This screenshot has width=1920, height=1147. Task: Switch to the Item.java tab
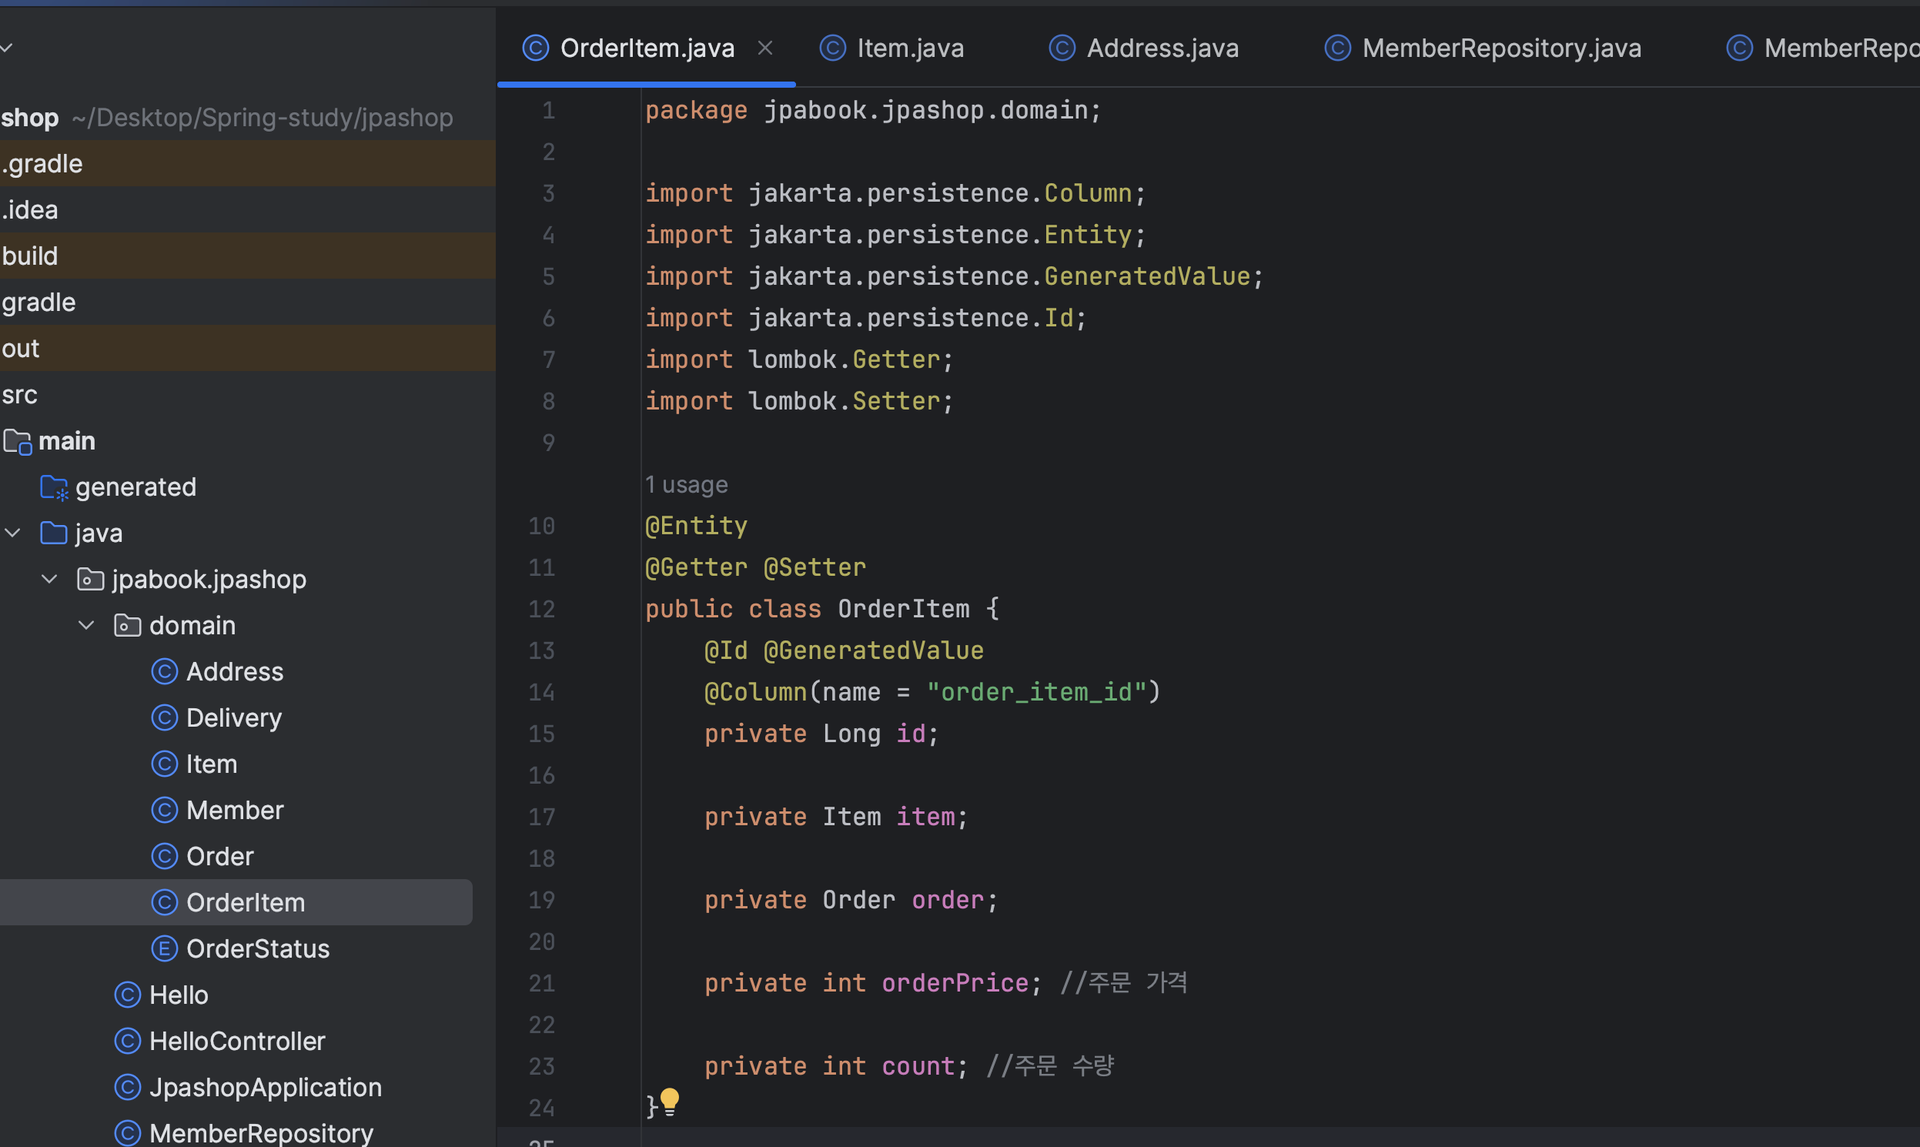click(892, 48)
